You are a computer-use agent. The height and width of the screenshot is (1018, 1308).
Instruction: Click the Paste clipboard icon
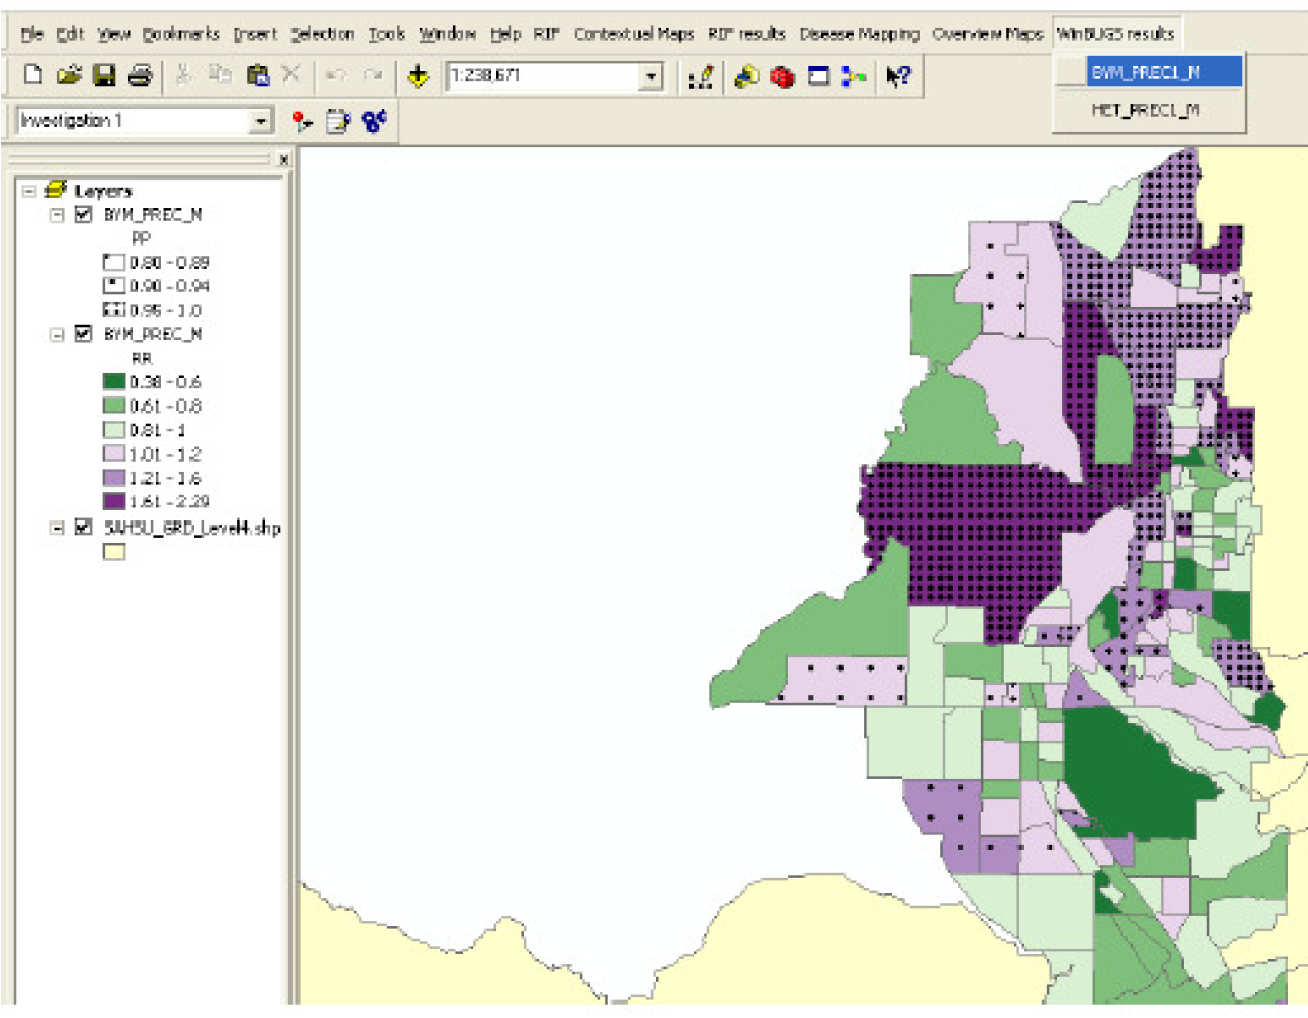click(x=257, y=75)
